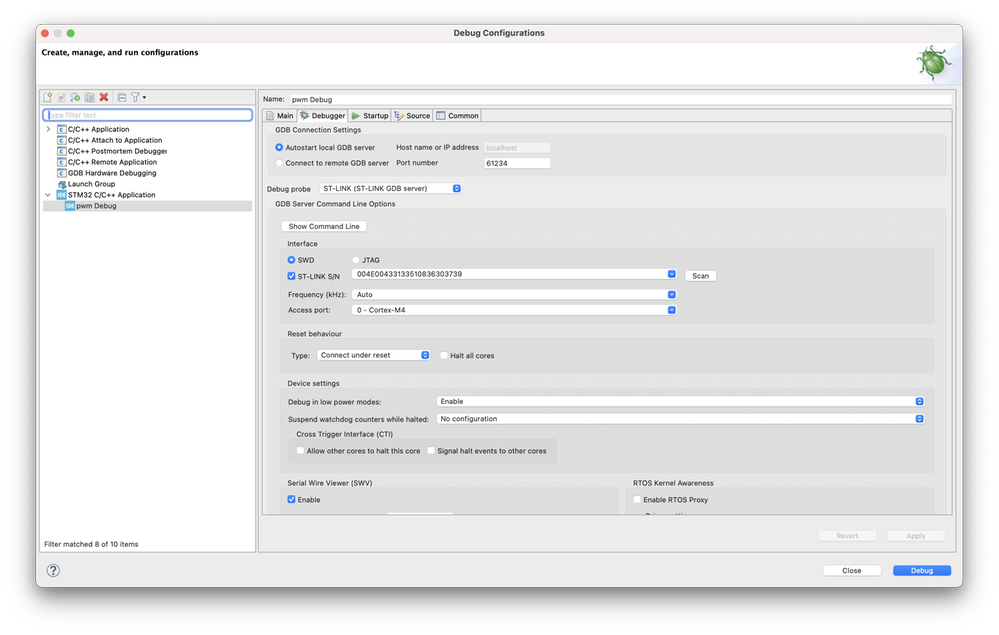Delete the selected launch configuration
This screenshot has width=999, height=635.
point(103,97)
